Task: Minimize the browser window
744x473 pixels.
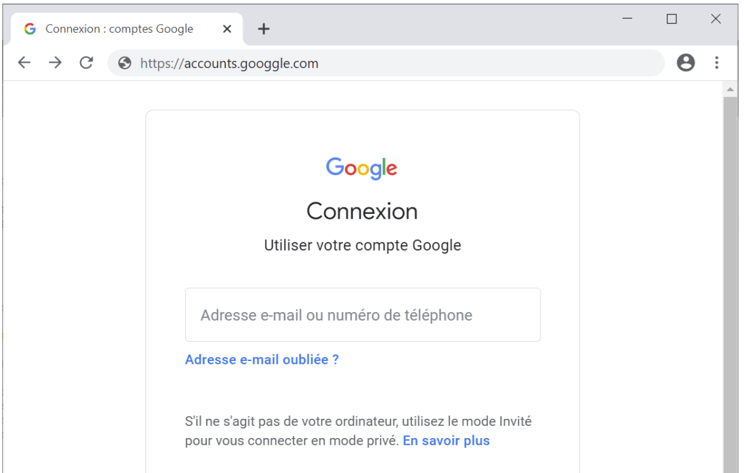Action: (x=627, y=19)
